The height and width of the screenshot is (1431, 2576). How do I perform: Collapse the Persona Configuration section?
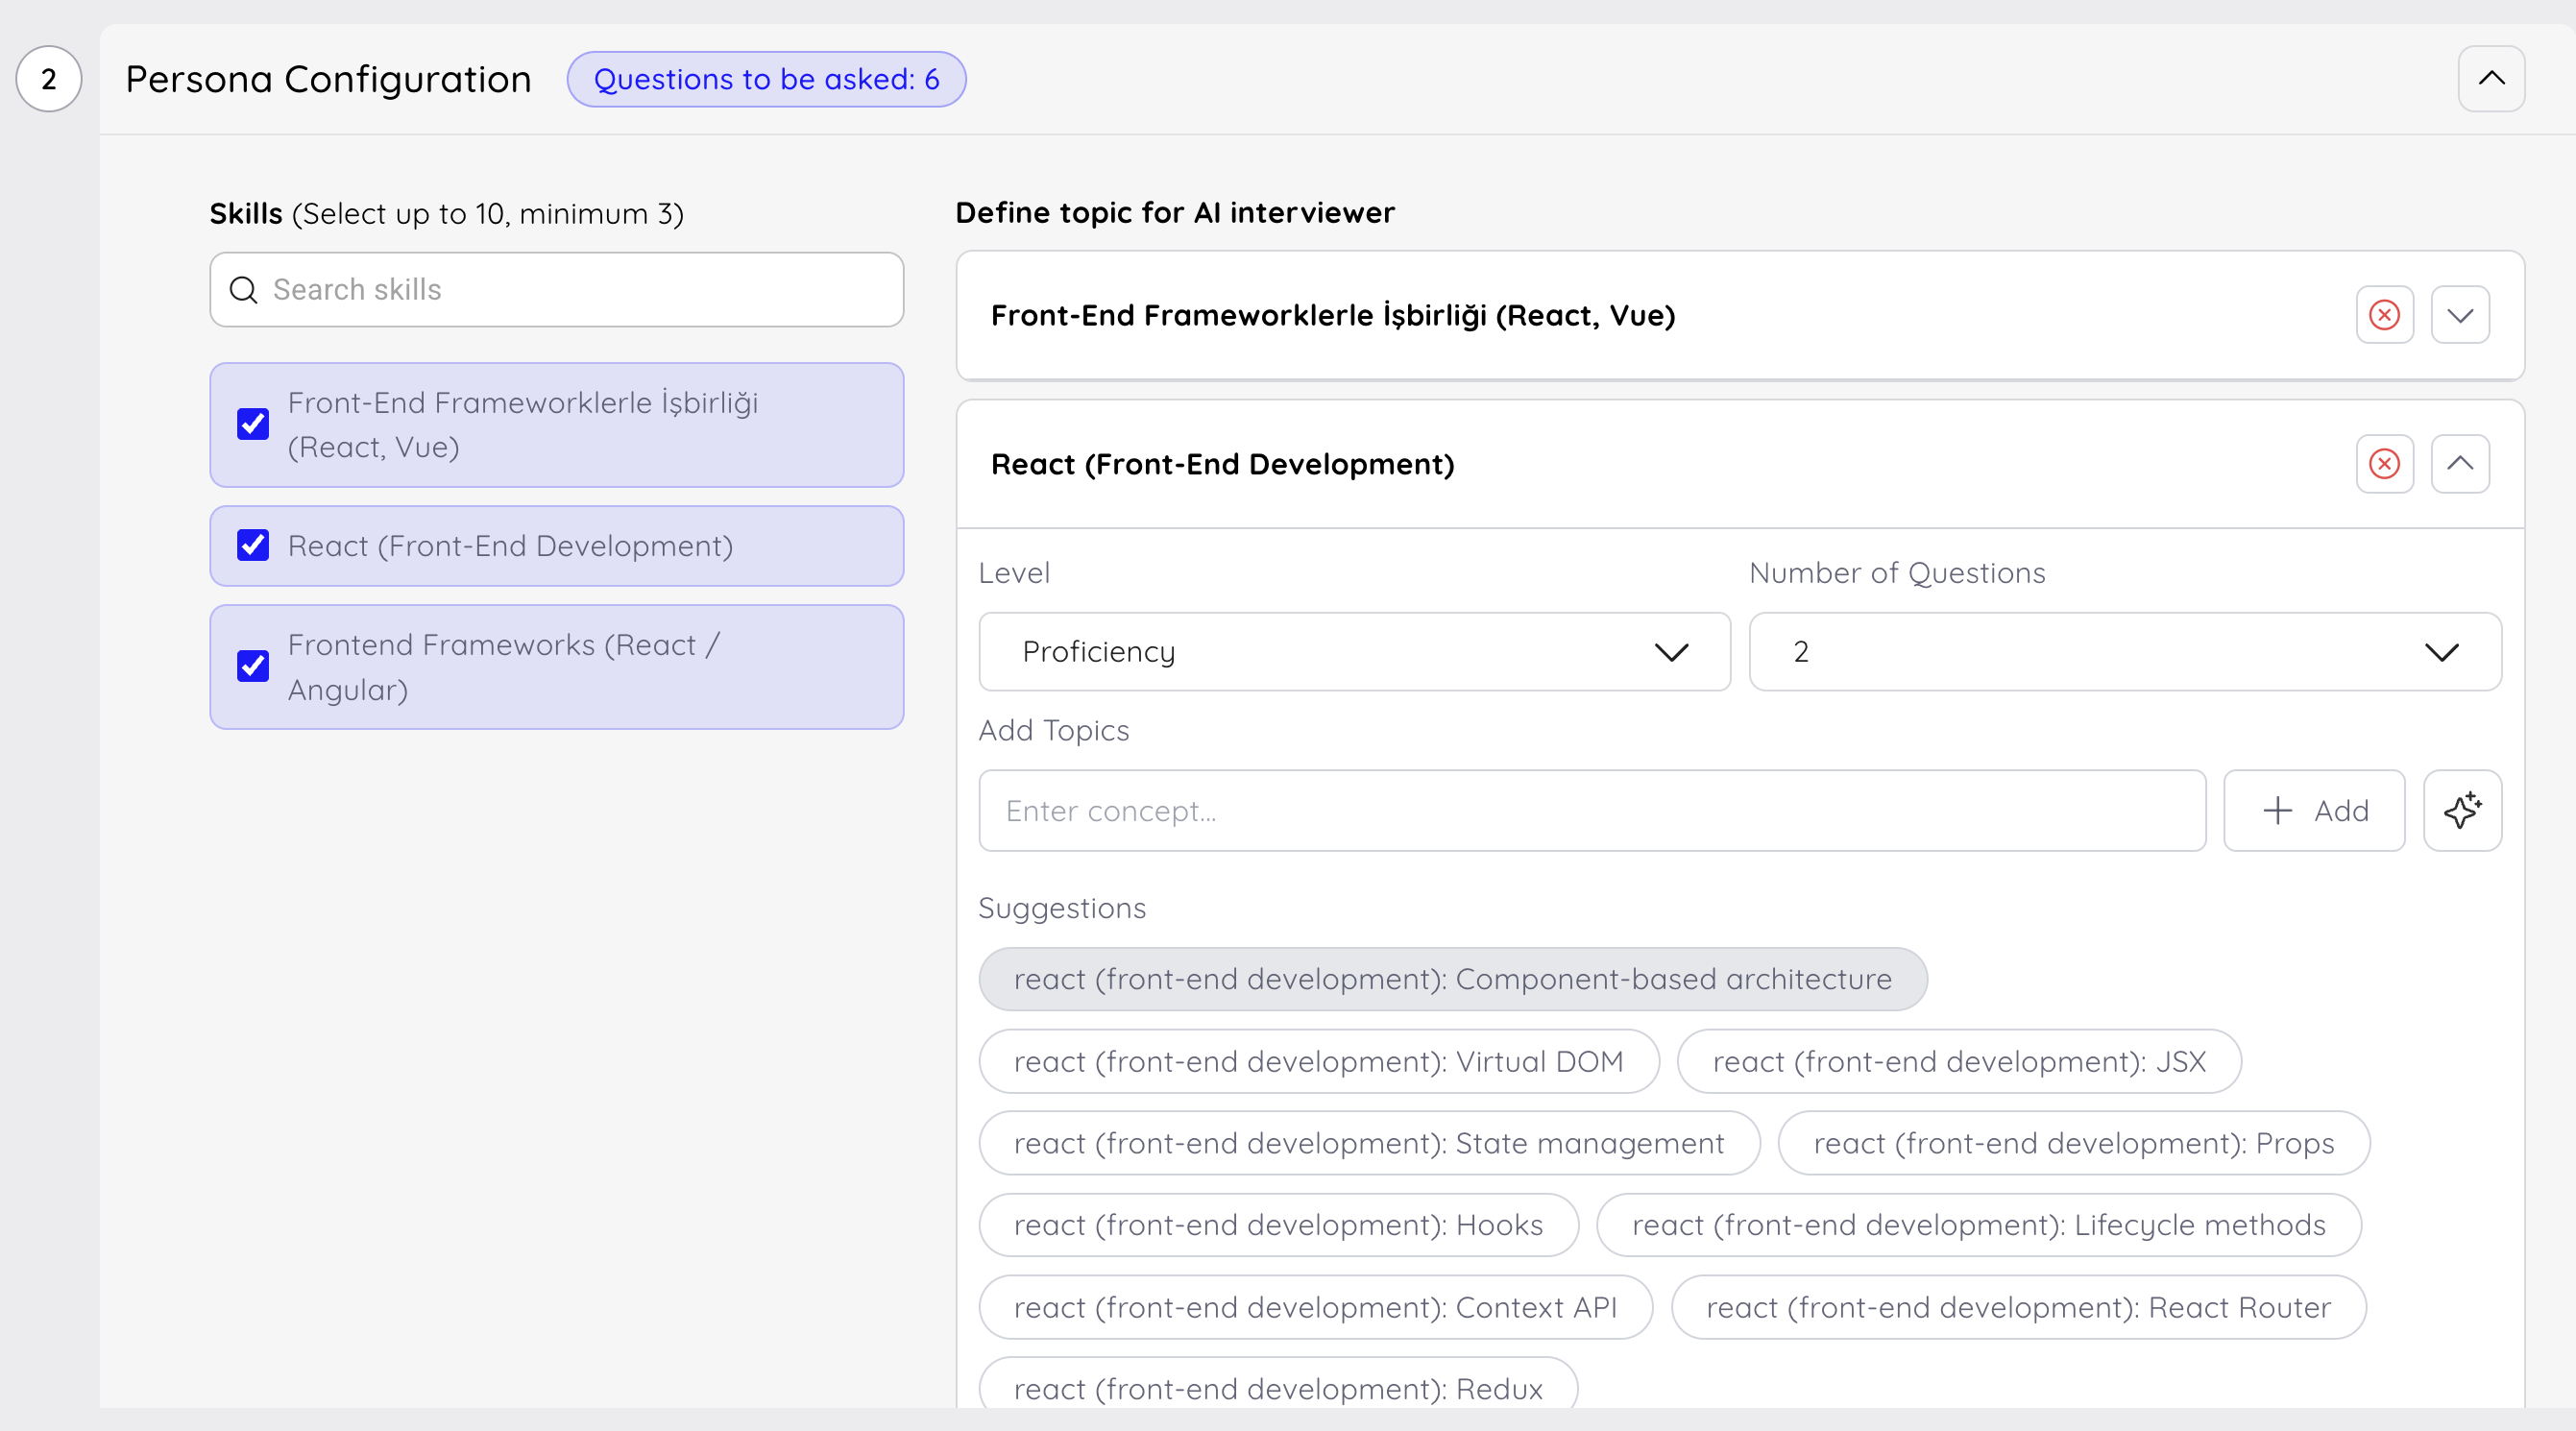click(2491, 79)
